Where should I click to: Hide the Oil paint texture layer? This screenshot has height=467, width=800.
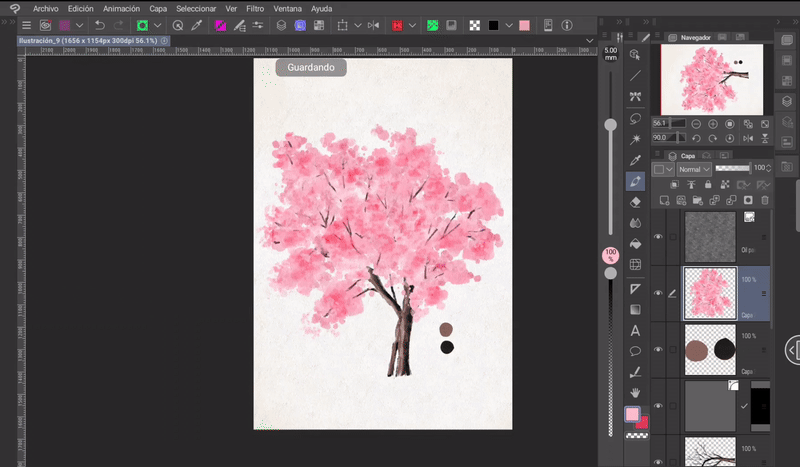click(x=658, y=236)
